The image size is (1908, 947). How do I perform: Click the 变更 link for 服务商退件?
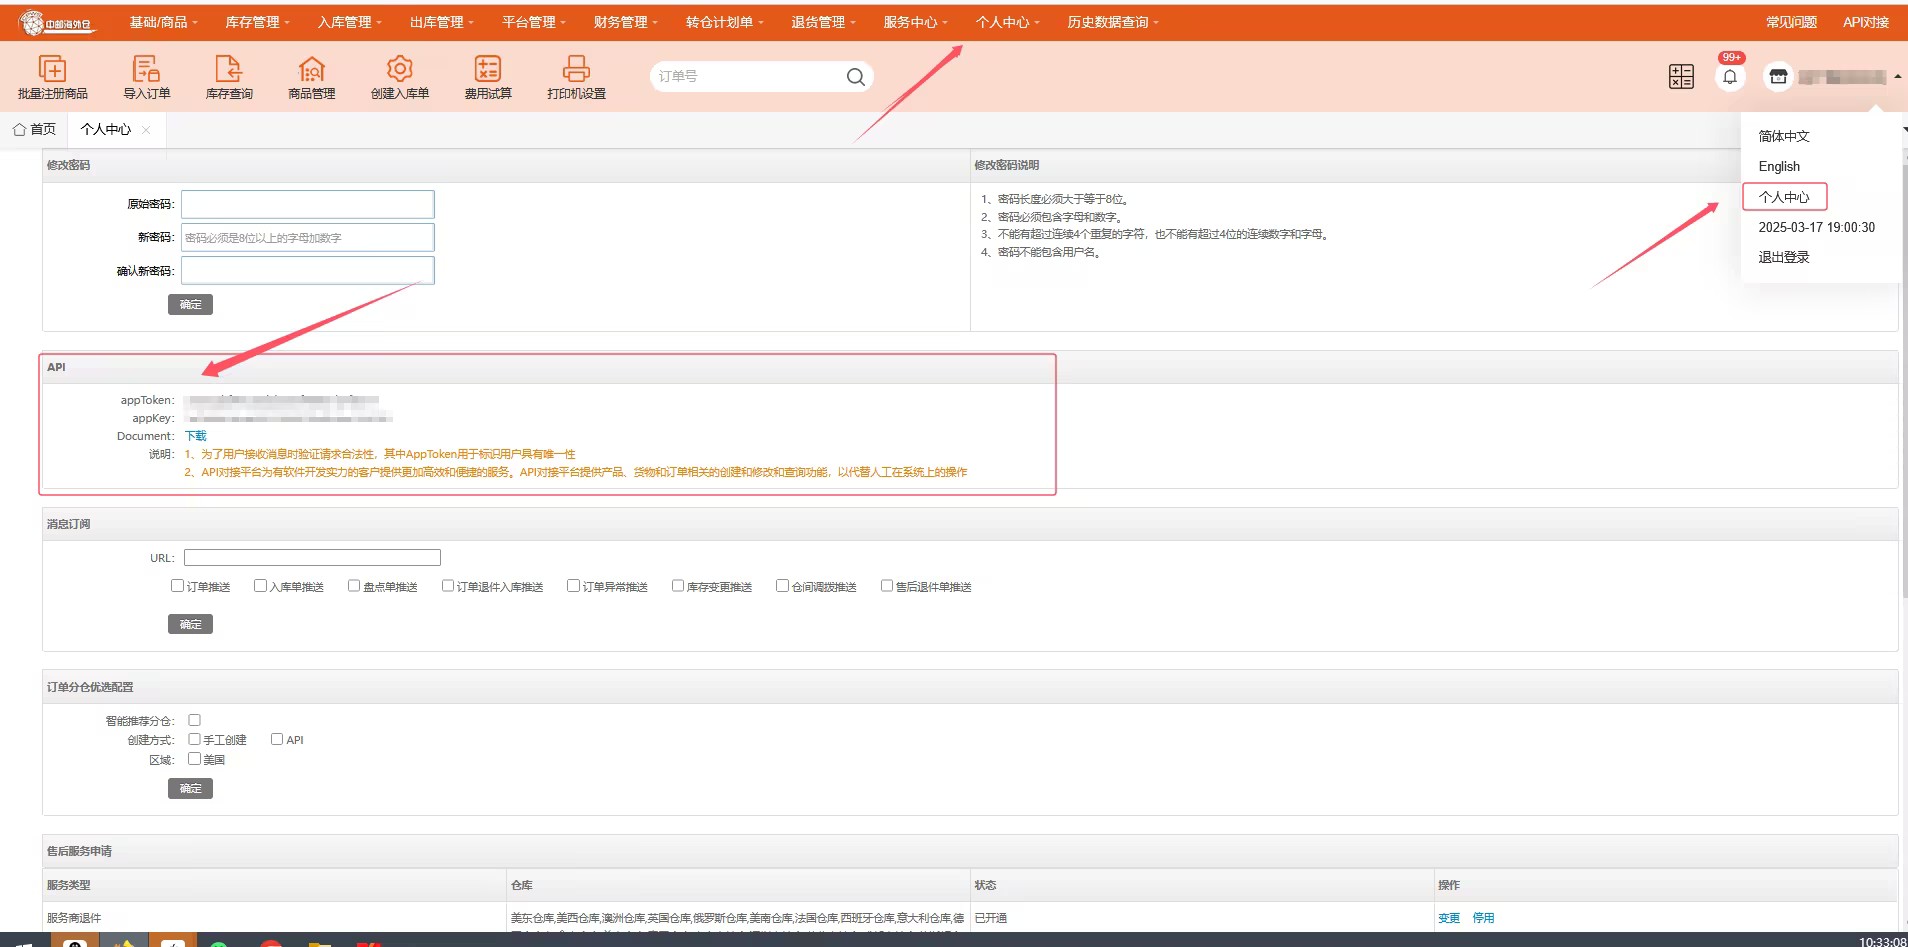[x=1449, y=918]
